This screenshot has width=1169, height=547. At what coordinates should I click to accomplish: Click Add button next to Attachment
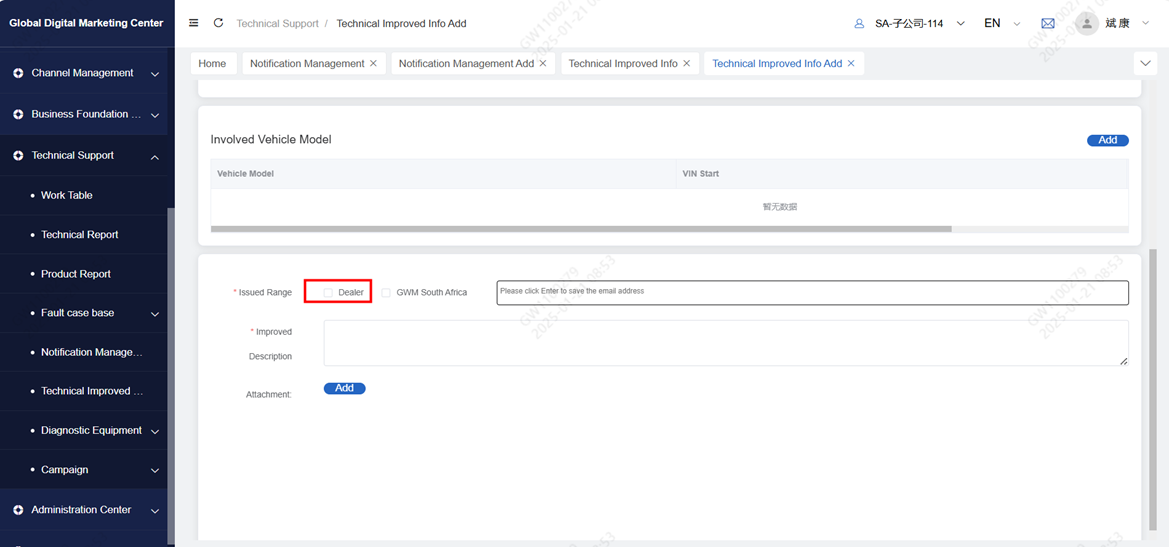tap(344, 388)
